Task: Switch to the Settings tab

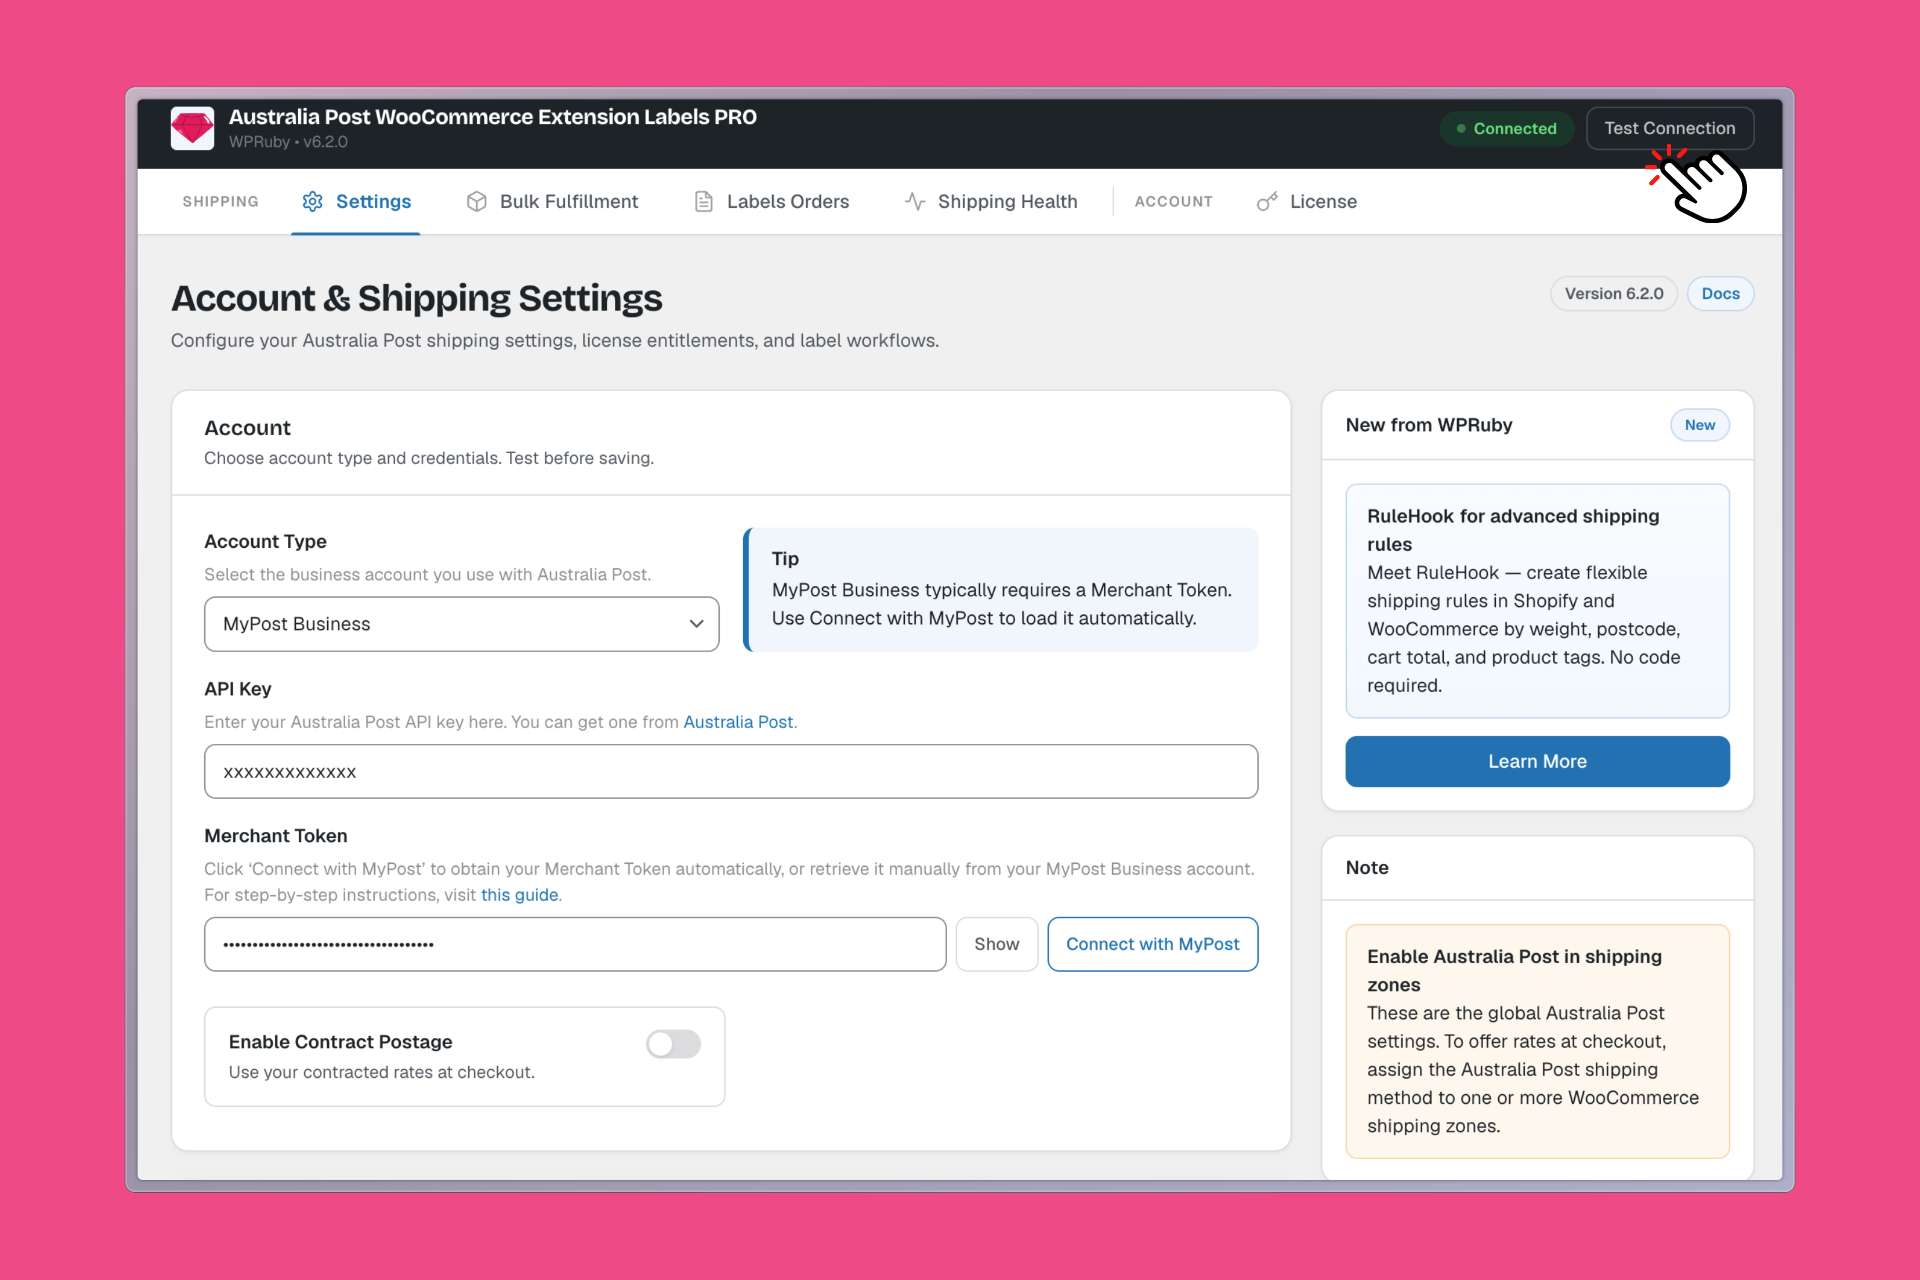Action: coord(356,201)
